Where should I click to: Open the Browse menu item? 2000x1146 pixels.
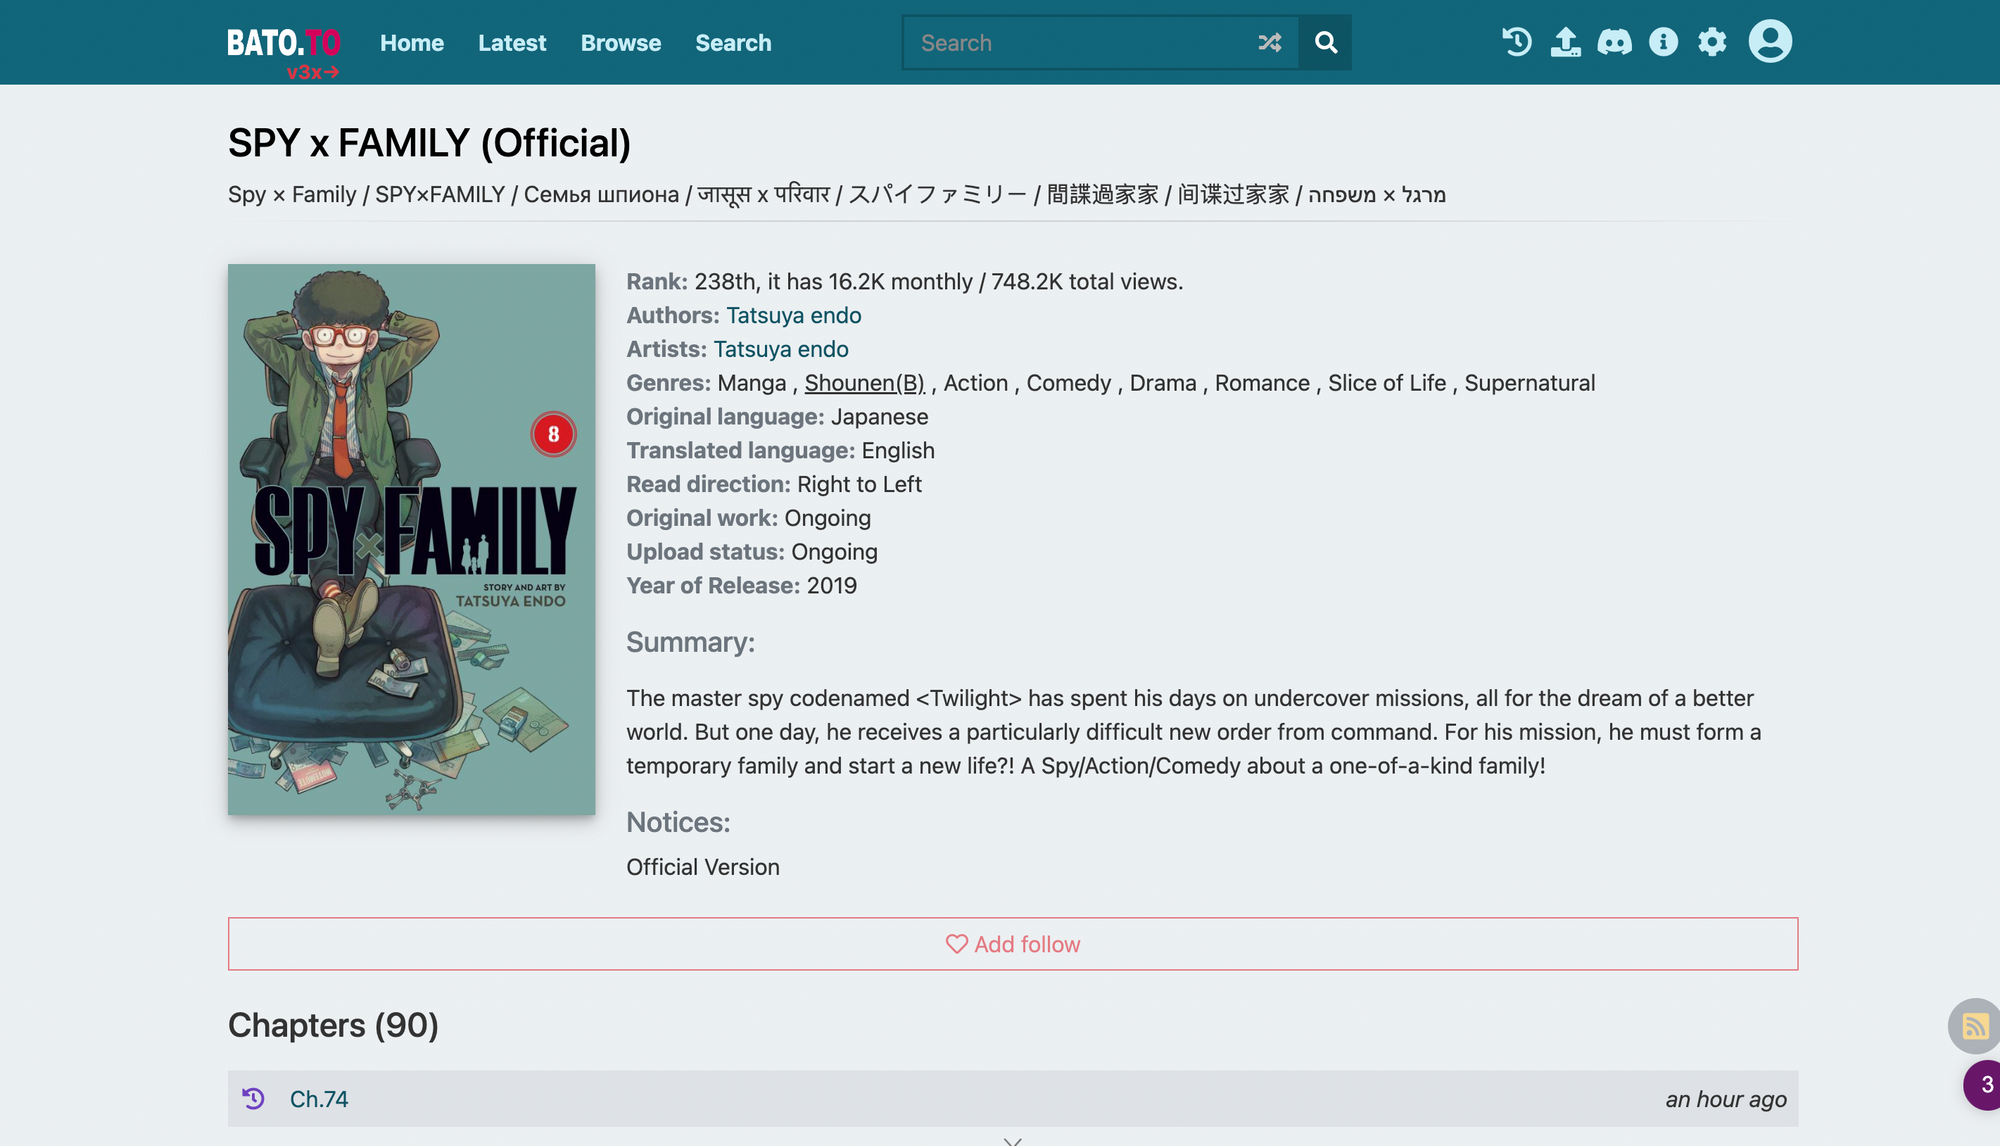621,43
